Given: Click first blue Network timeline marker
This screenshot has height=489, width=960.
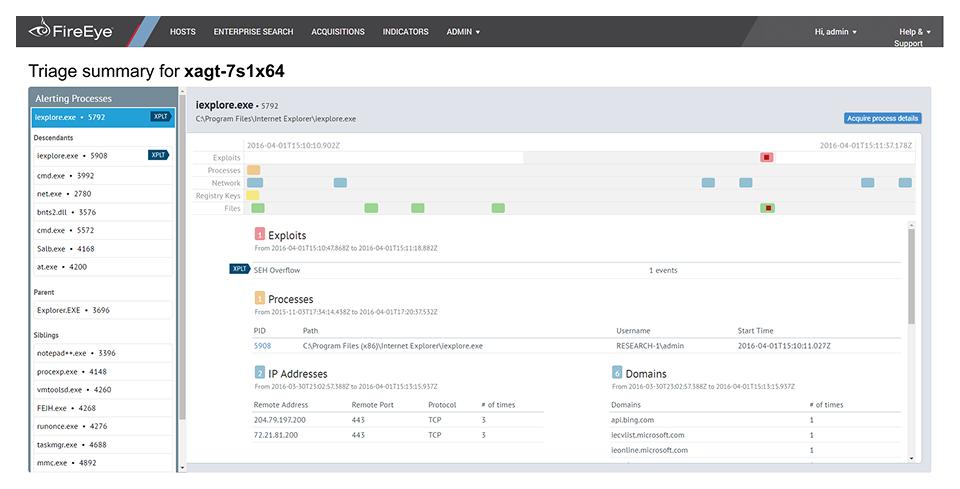Looking at the screenshot, I should pos(255,182).
